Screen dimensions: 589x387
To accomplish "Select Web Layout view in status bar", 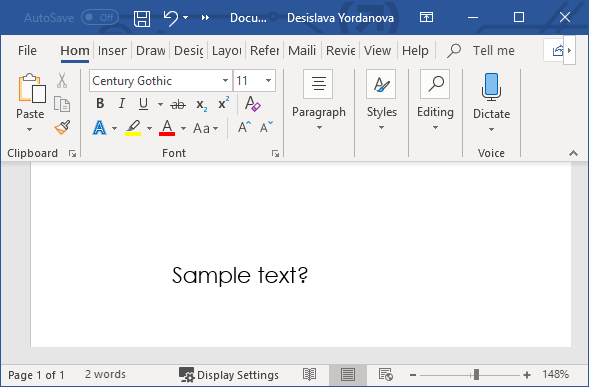I will [x=386, y=374].
